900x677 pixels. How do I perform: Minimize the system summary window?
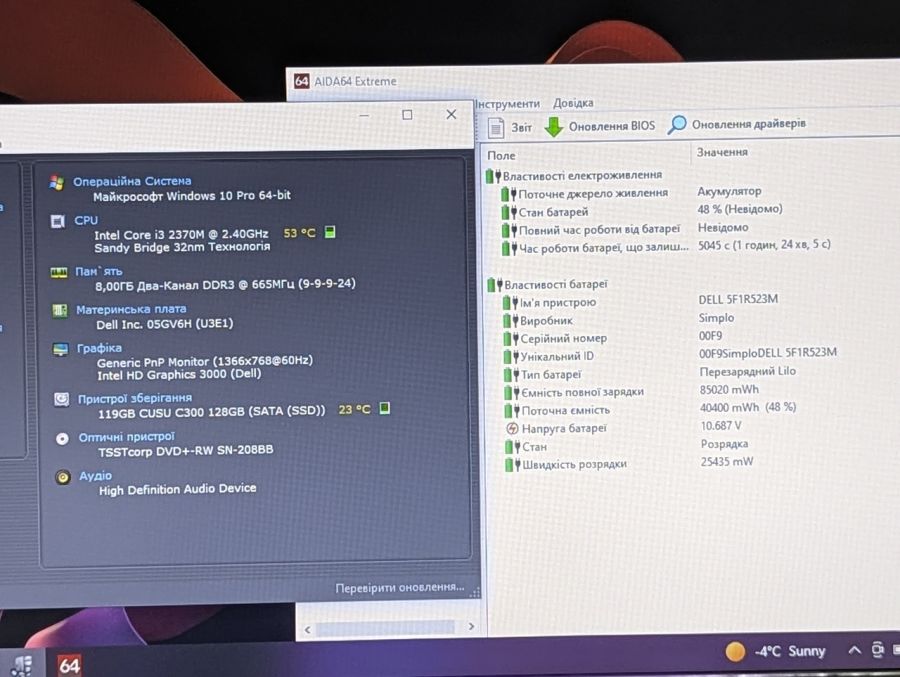[364, 115]
